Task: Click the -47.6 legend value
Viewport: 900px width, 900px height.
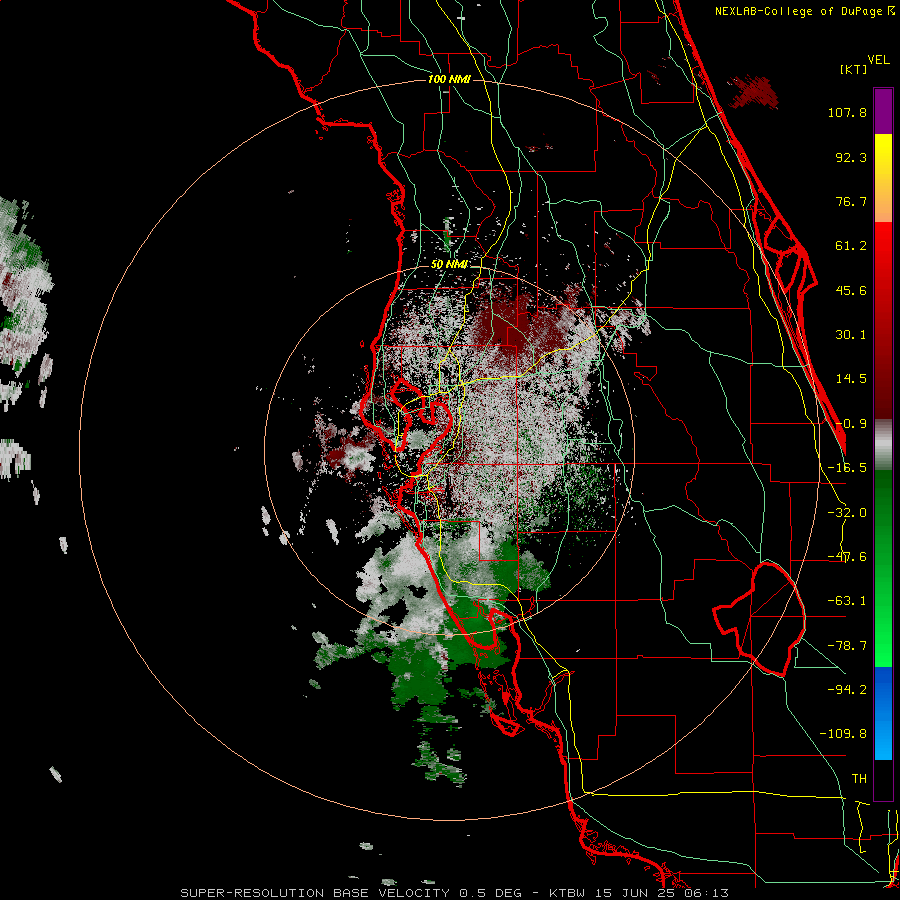Action: tap(847, 557)
